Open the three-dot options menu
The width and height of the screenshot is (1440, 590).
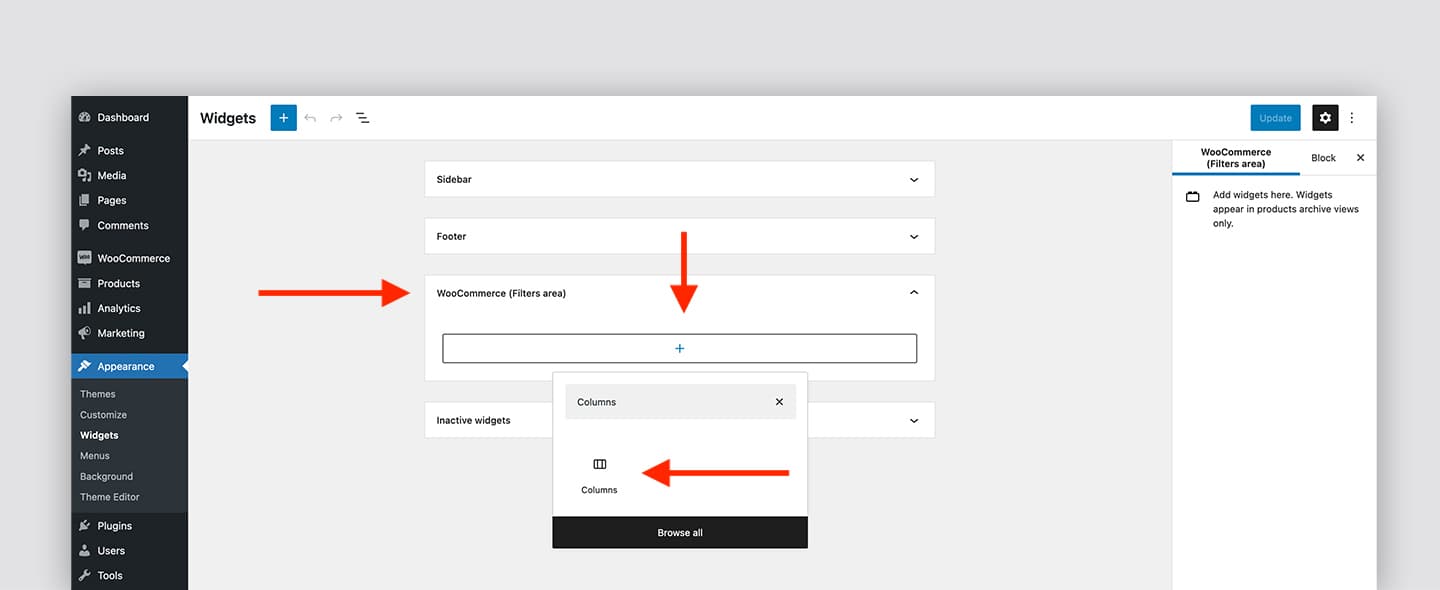[x=1352, y=118]
